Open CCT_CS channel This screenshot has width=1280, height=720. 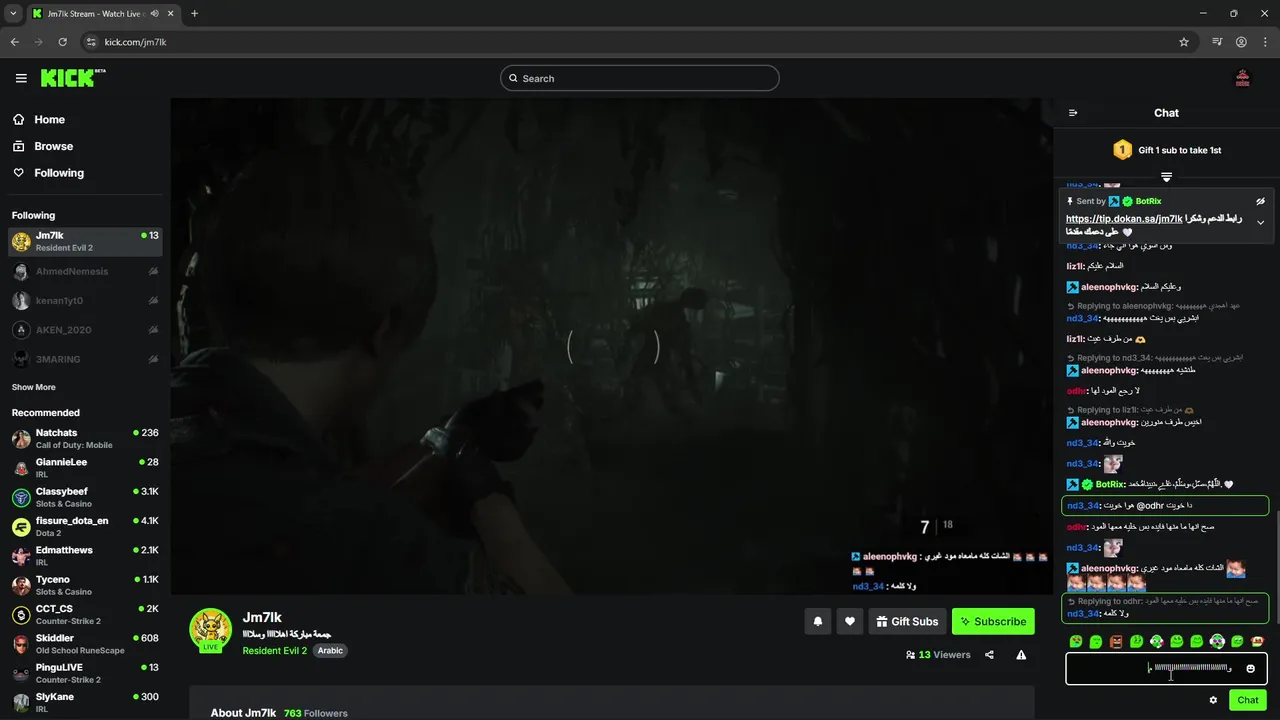(x=85, y=614)
